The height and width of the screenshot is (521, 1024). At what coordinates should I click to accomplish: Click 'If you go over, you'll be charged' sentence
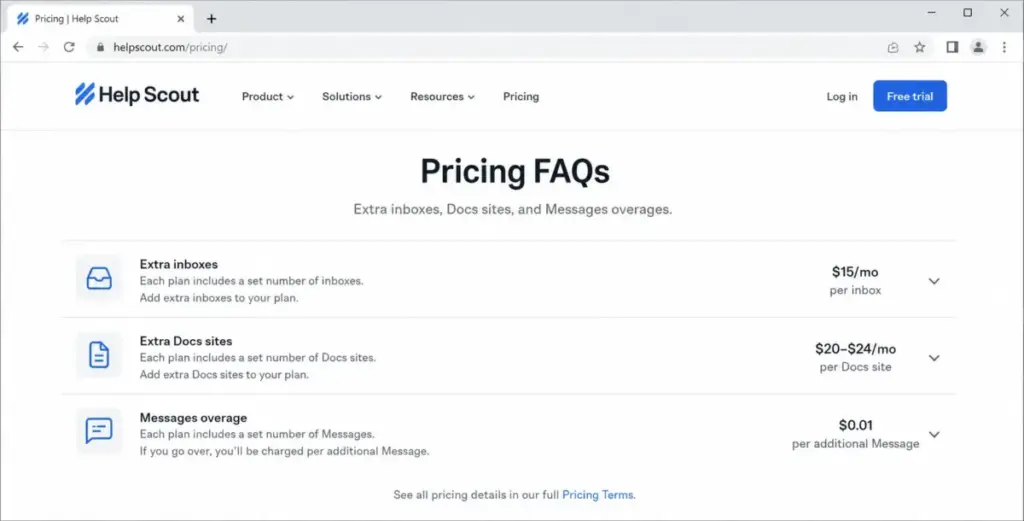(x=285, y=451)
